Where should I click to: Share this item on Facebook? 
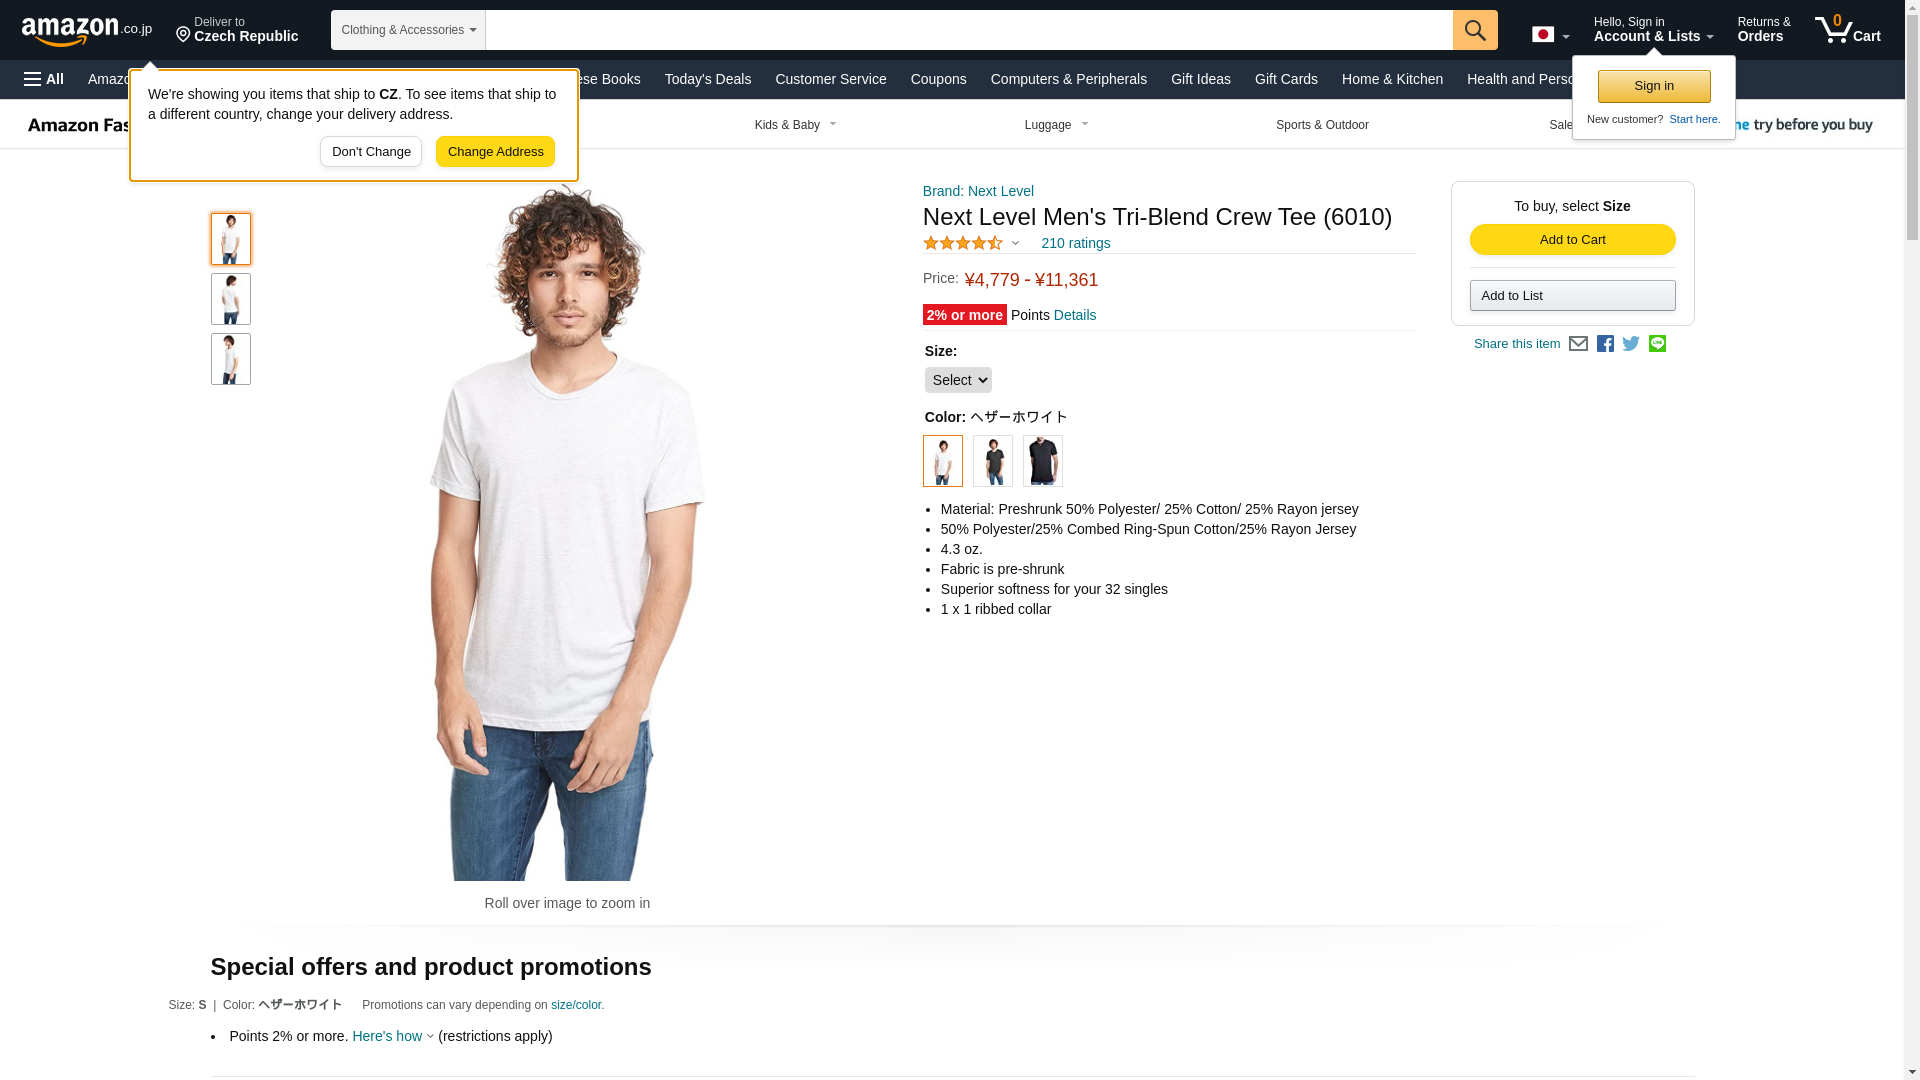tap(1605, 344)
